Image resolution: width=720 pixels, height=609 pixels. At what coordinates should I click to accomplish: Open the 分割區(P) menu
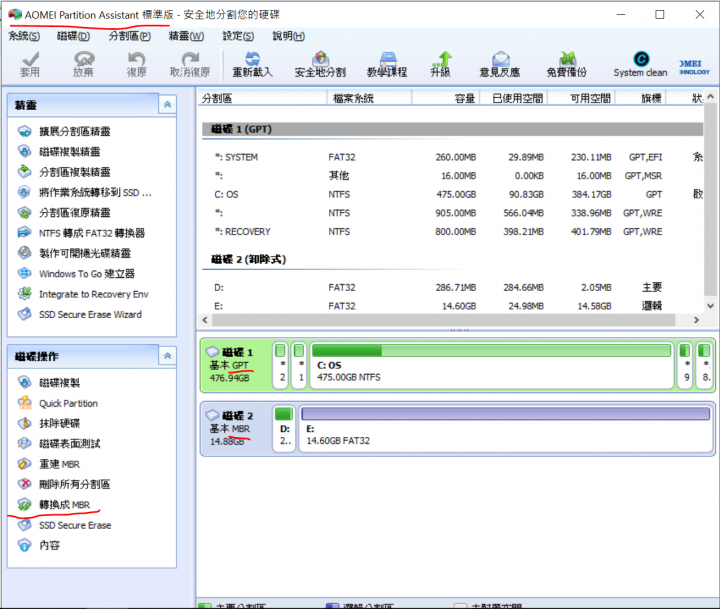[x=130, y=36]
